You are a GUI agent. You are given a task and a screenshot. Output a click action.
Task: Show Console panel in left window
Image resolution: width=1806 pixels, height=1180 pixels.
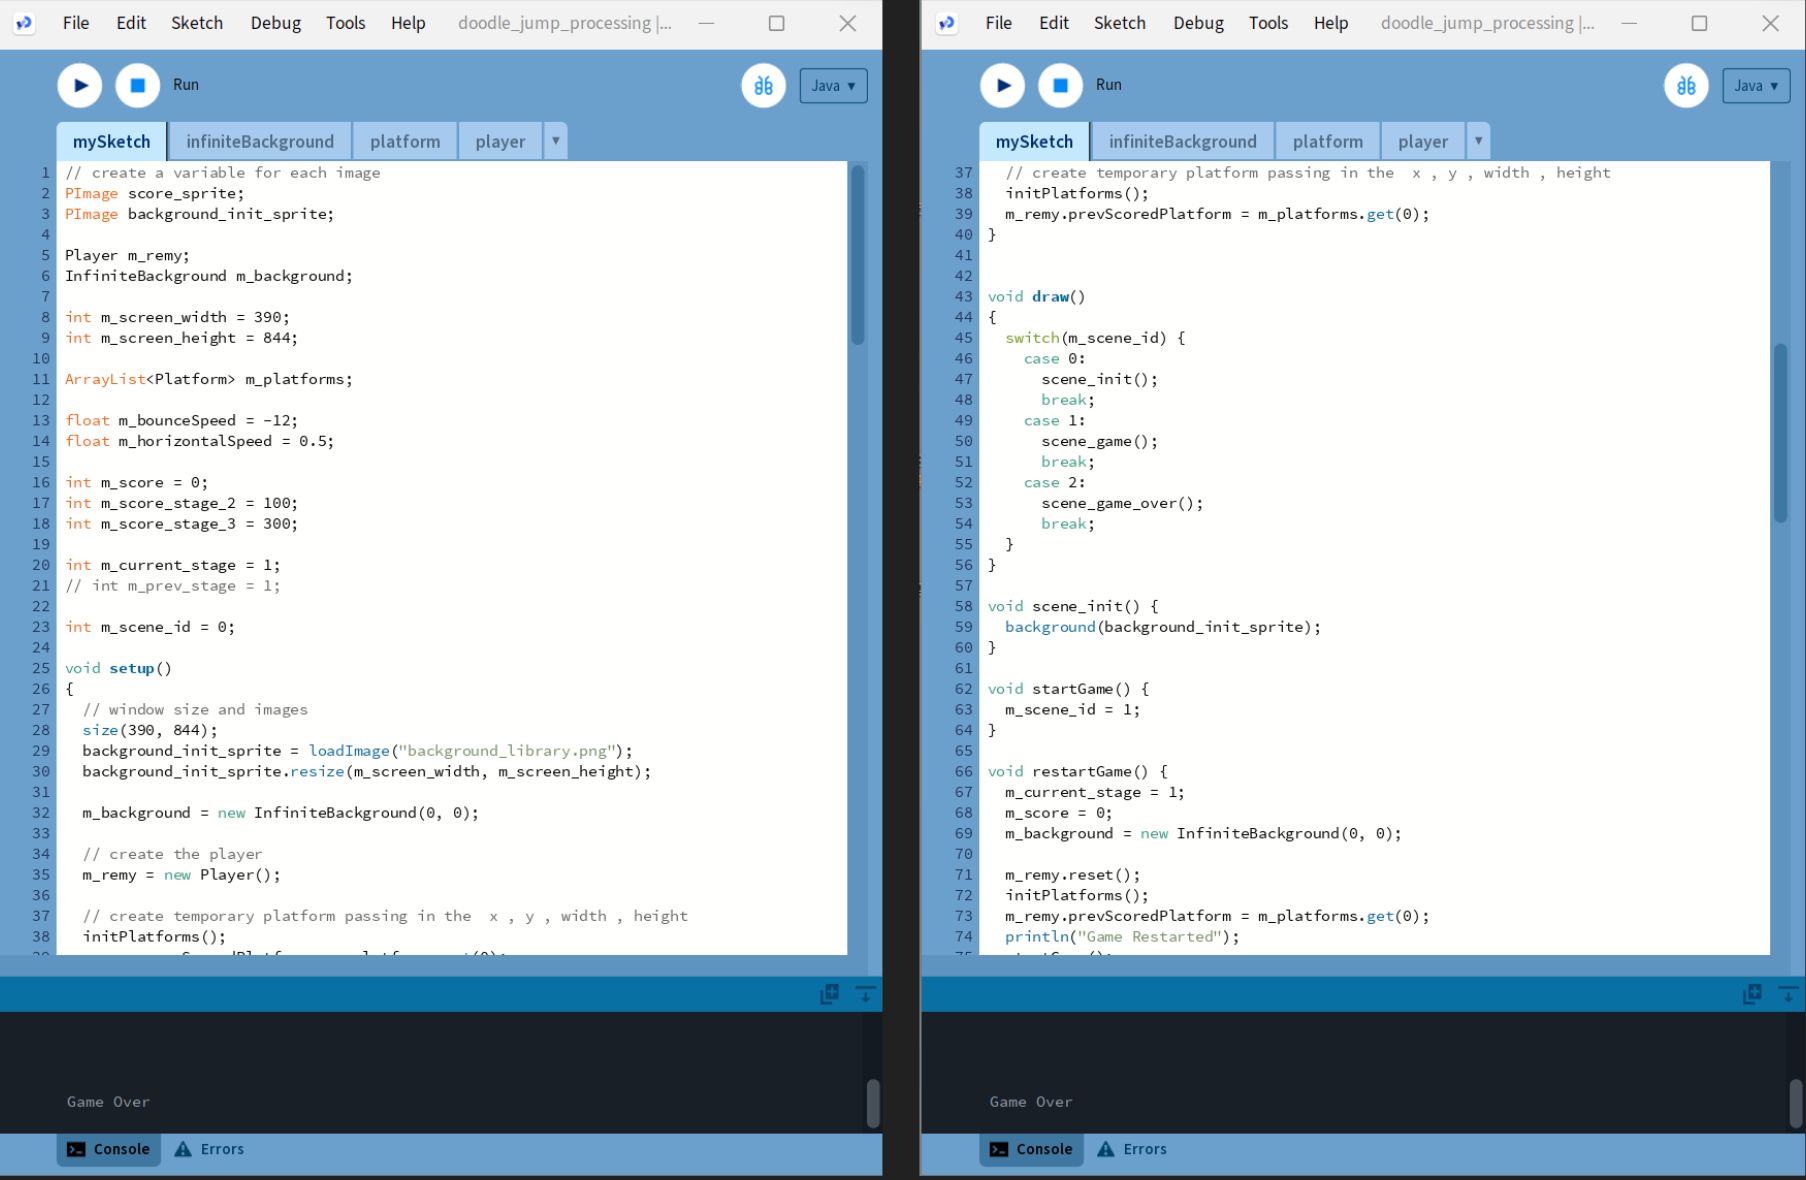coord(108,1150)
